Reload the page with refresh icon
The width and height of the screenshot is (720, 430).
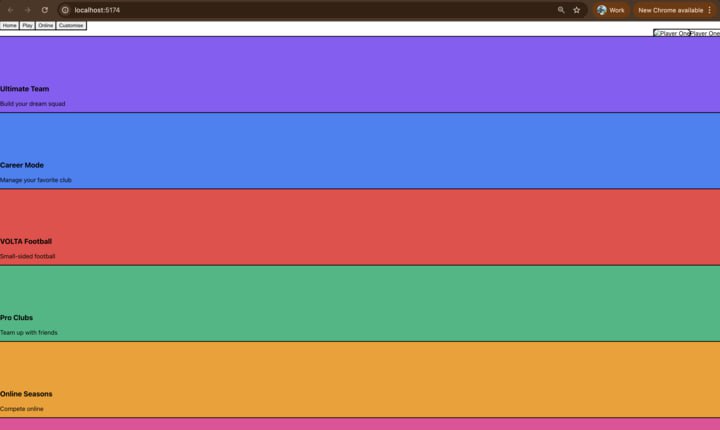pos(45,10)
